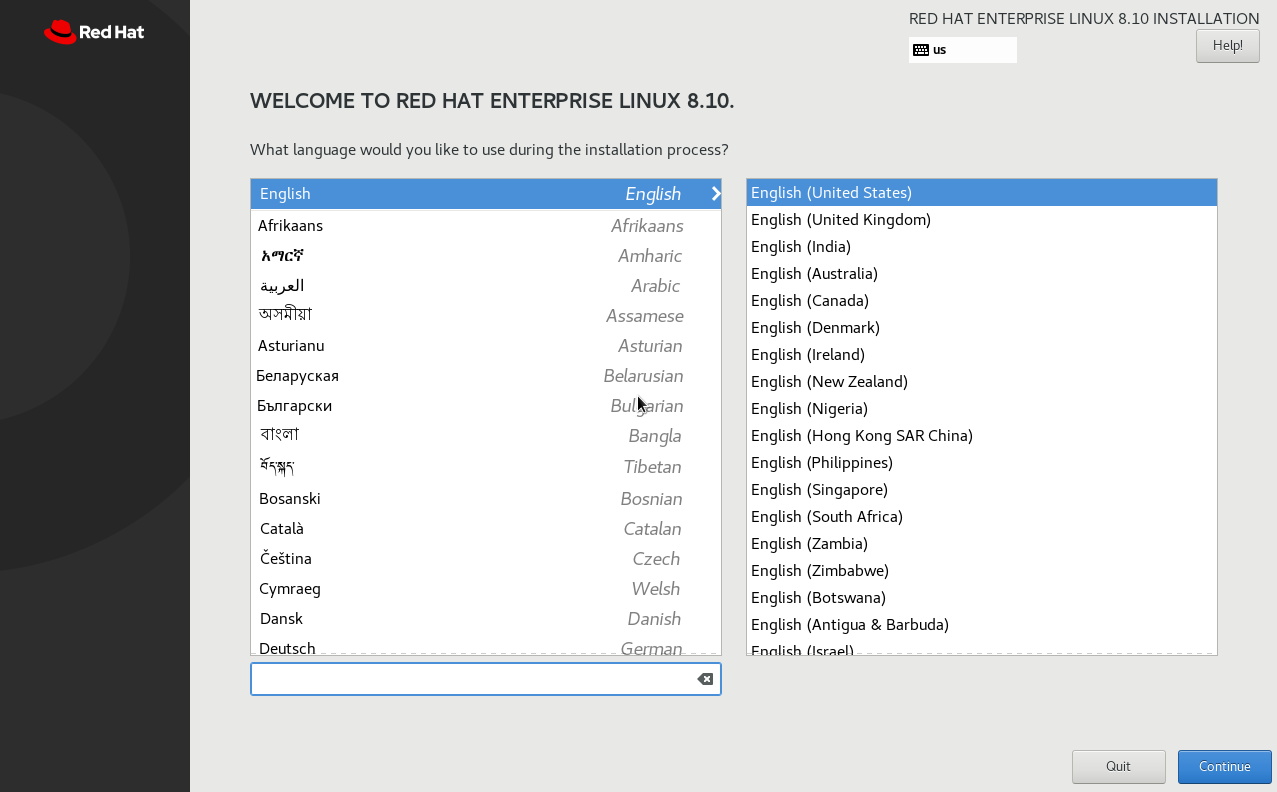This screenshot has height=792, width=1277.
Task: Click the language search input field
Action: [470, 678]
